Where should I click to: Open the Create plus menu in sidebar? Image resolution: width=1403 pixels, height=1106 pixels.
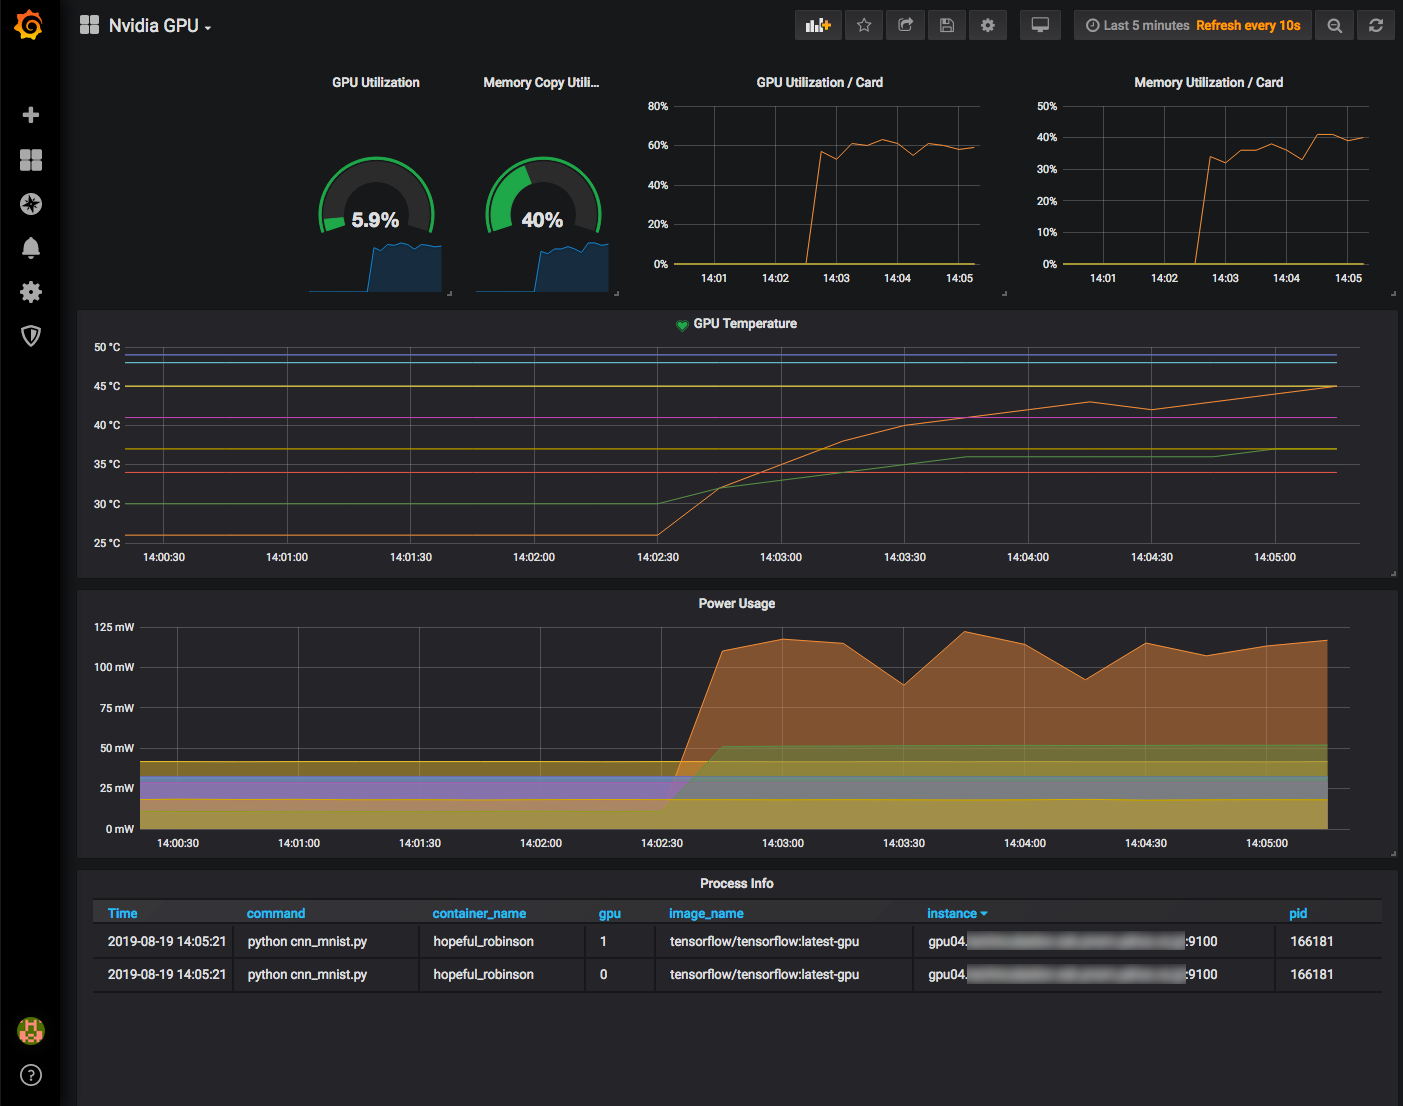31,115
